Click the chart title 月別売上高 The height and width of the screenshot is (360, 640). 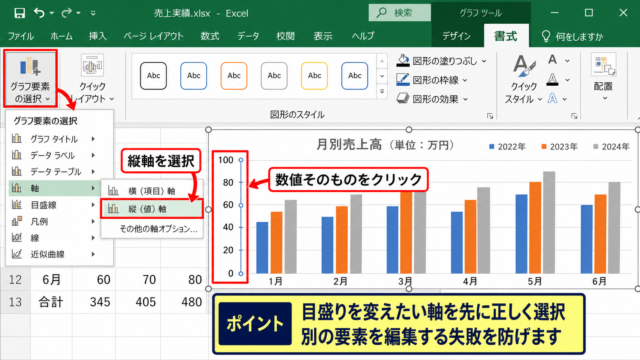[x=349, y=144]
